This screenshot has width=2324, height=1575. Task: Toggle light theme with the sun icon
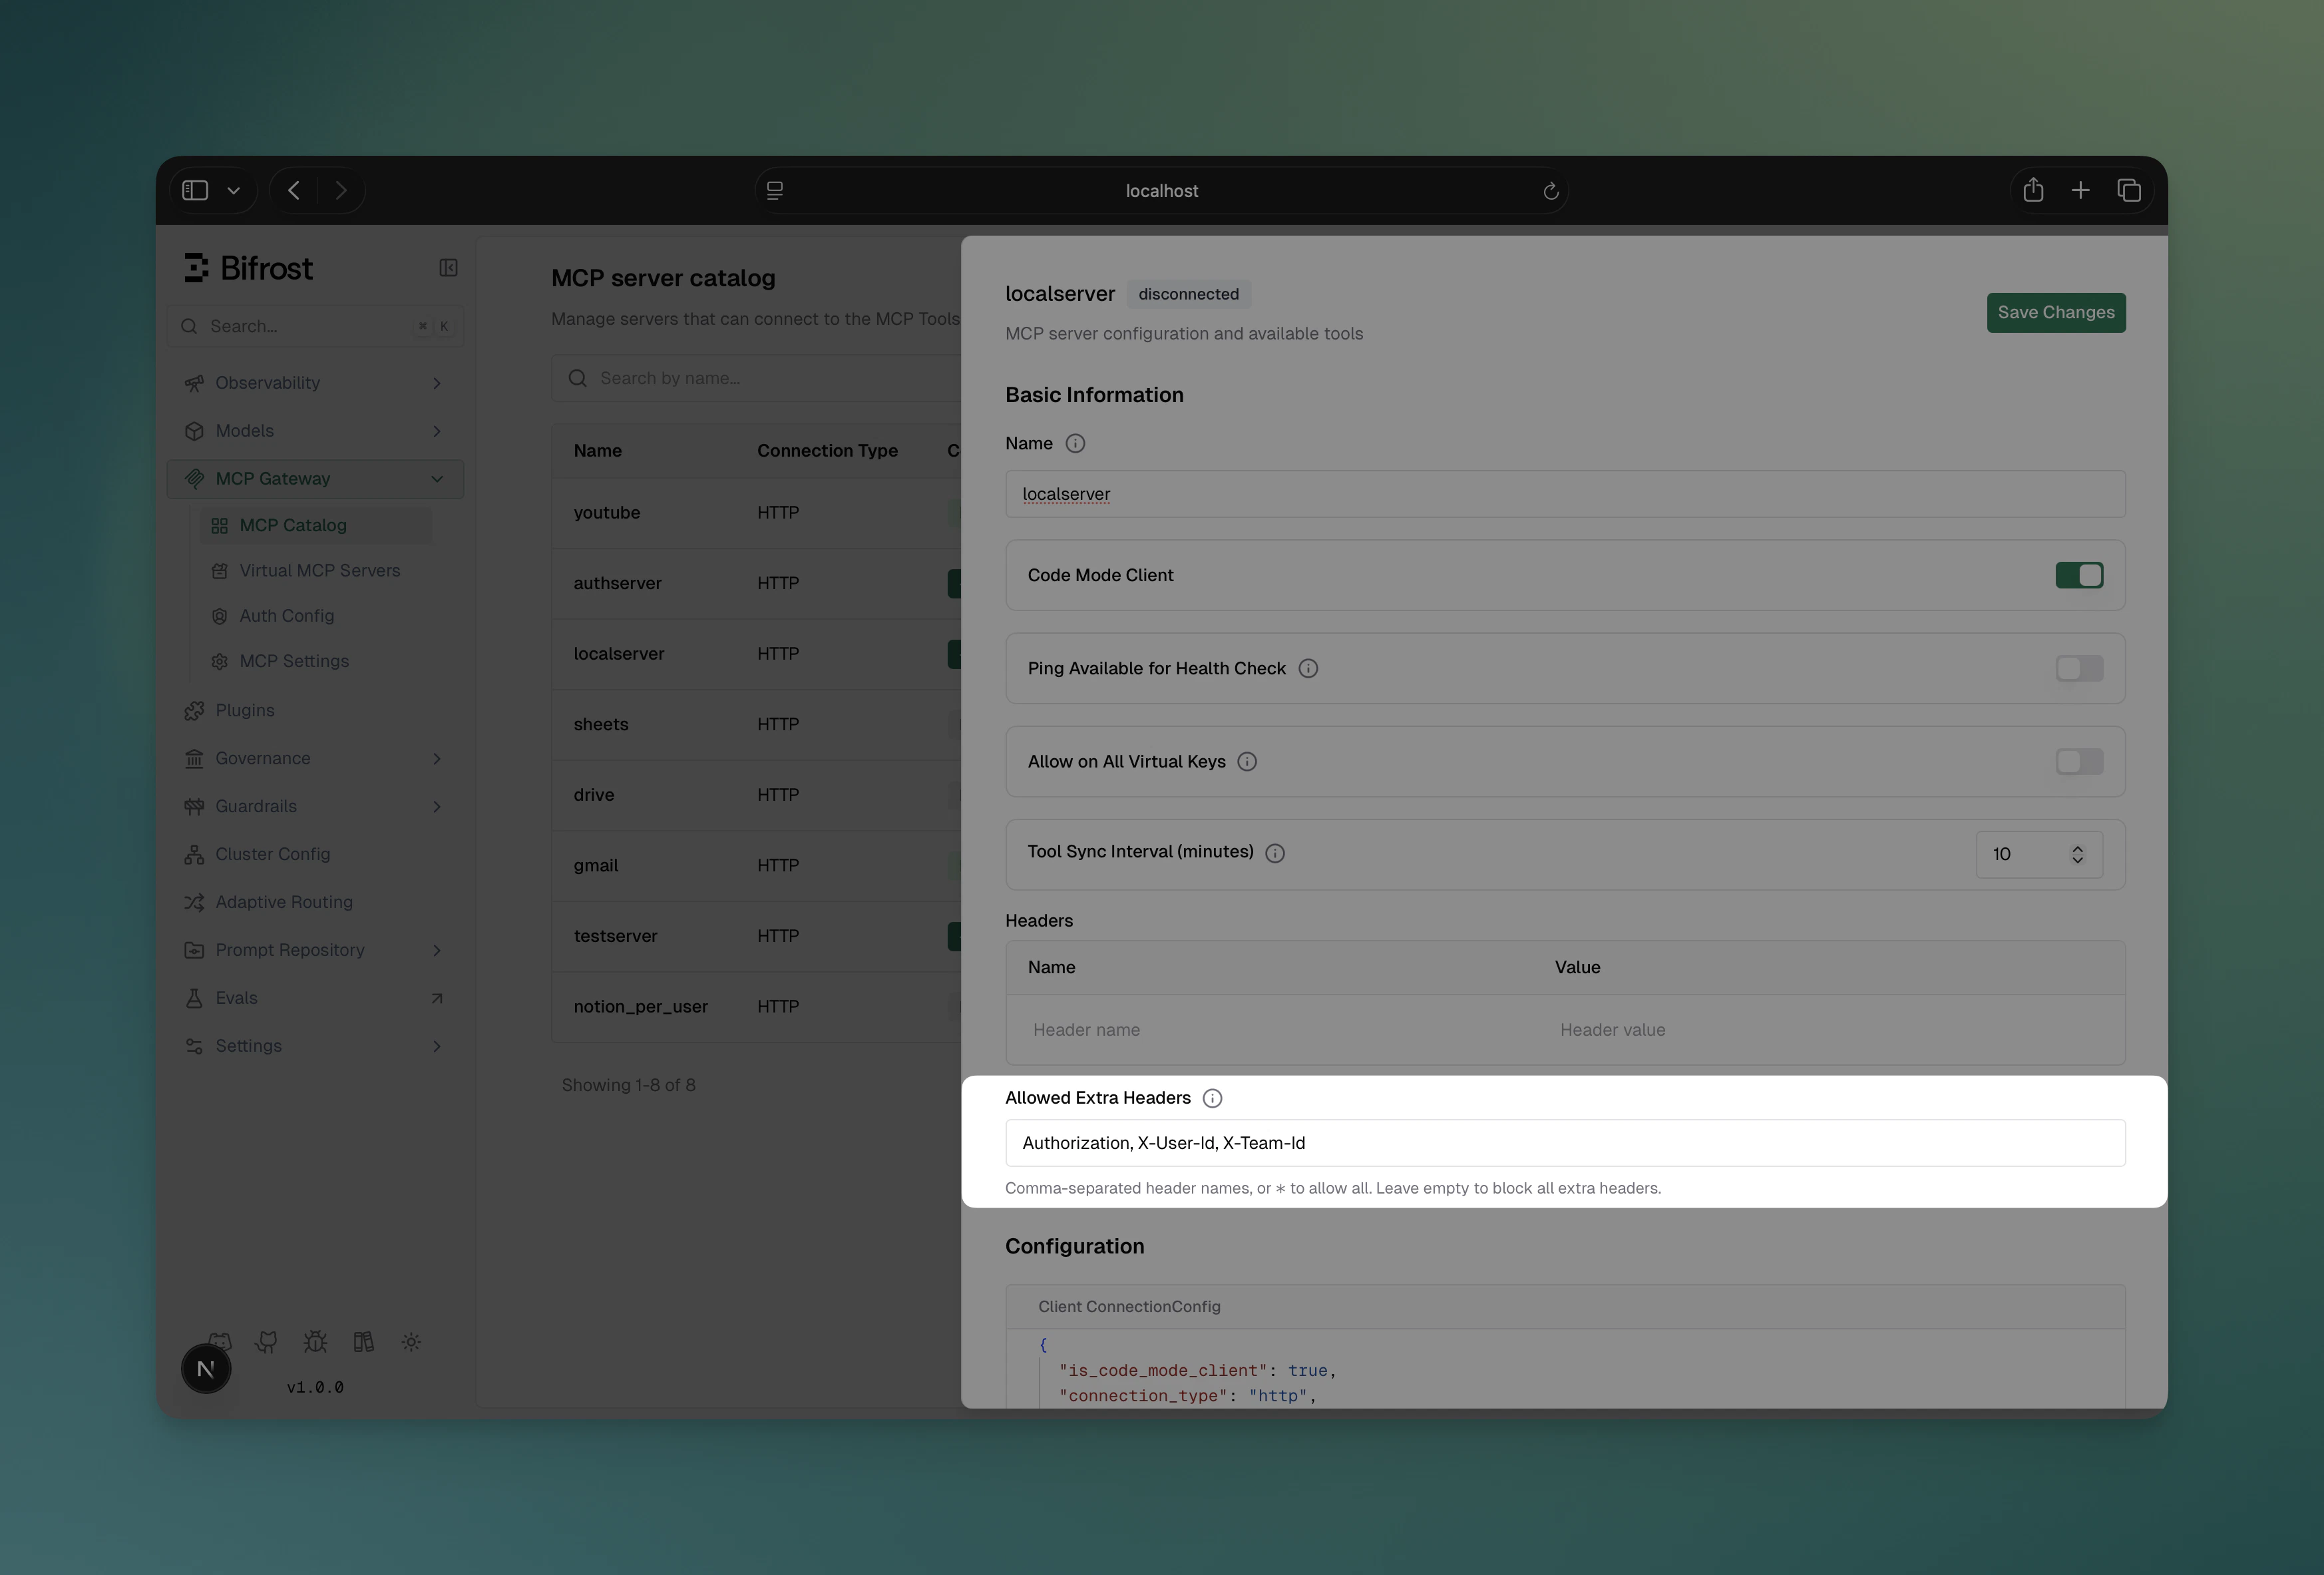pyautogui.click(x=411, y=1342)
